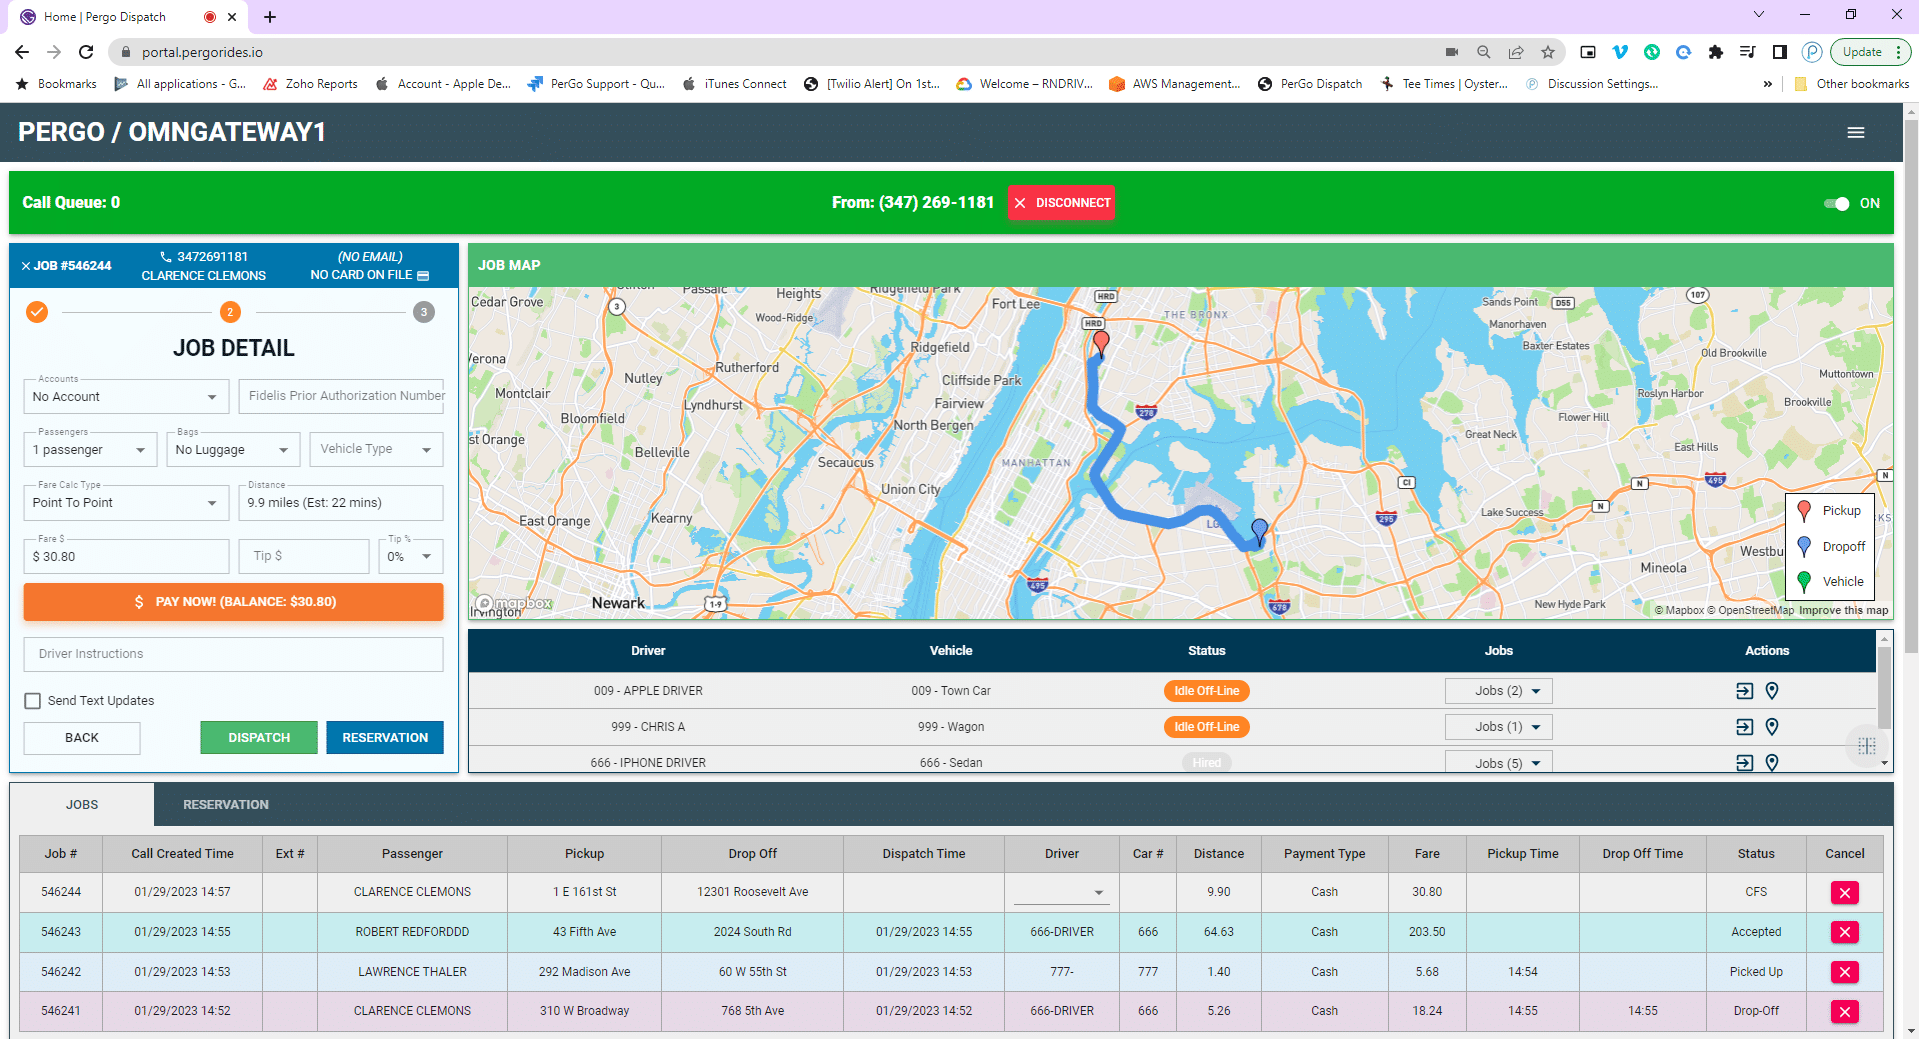Open the hamburger menu in the header

(x=1856, y=132)
